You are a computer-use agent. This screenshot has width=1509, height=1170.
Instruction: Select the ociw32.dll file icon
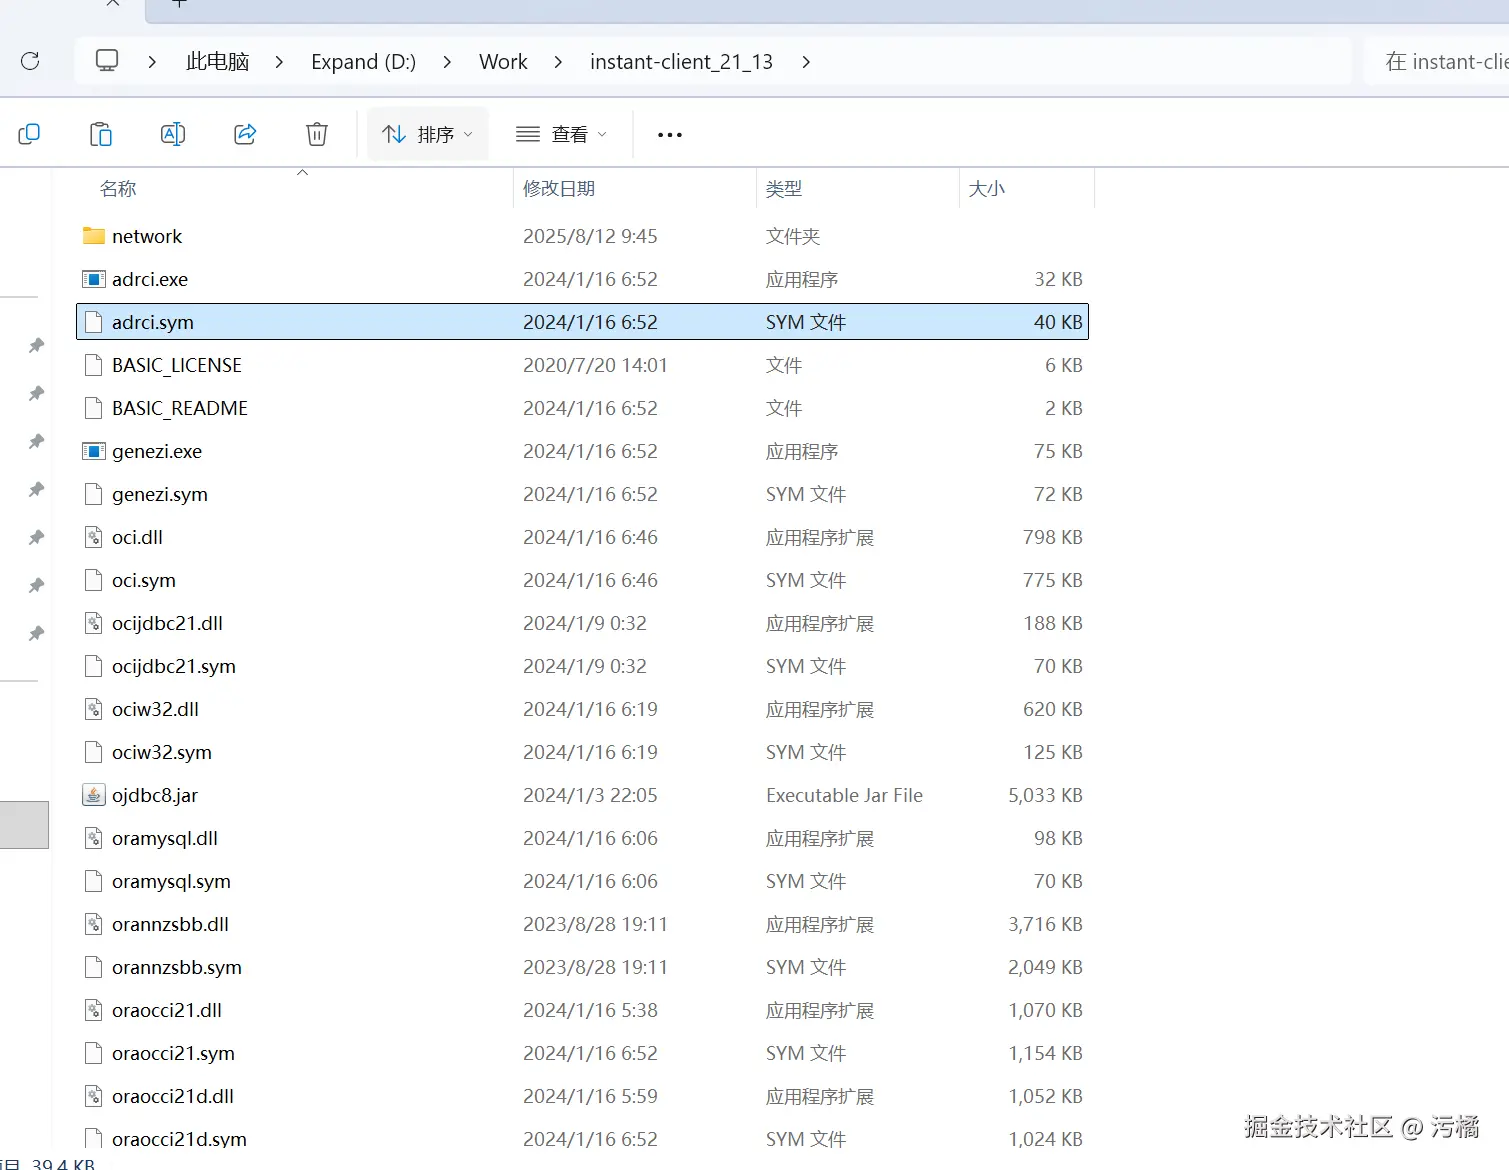click(x=94, y=709)
